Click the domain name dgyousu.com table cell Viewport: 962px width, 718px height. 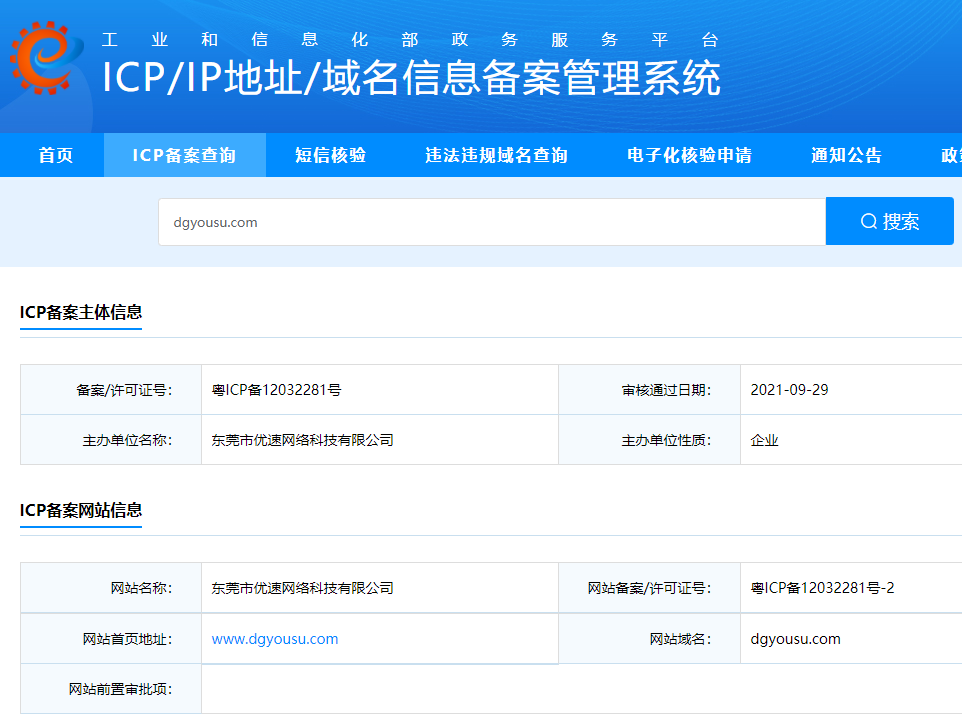[x=795, y=638]
